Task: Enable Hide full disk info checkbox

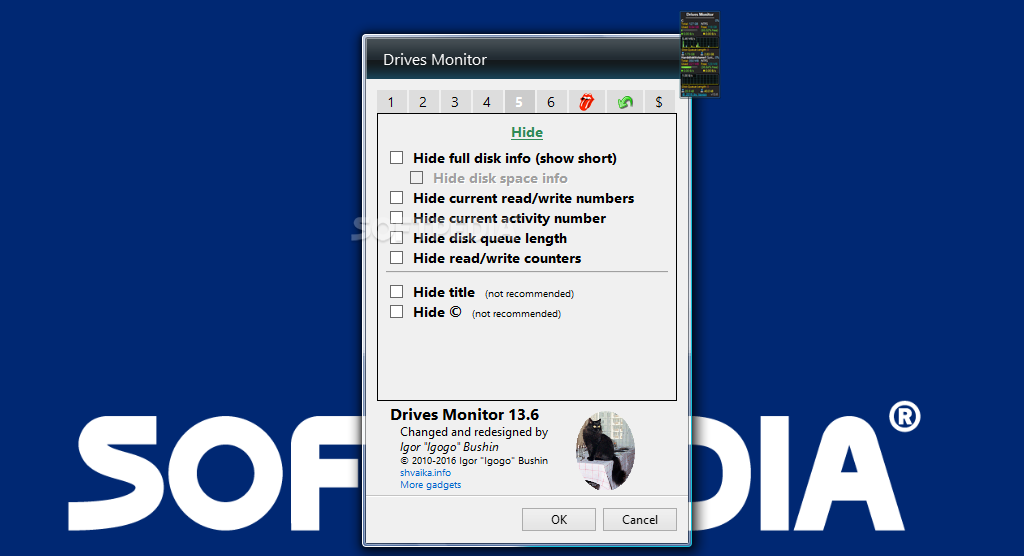Action: (396, 157)
